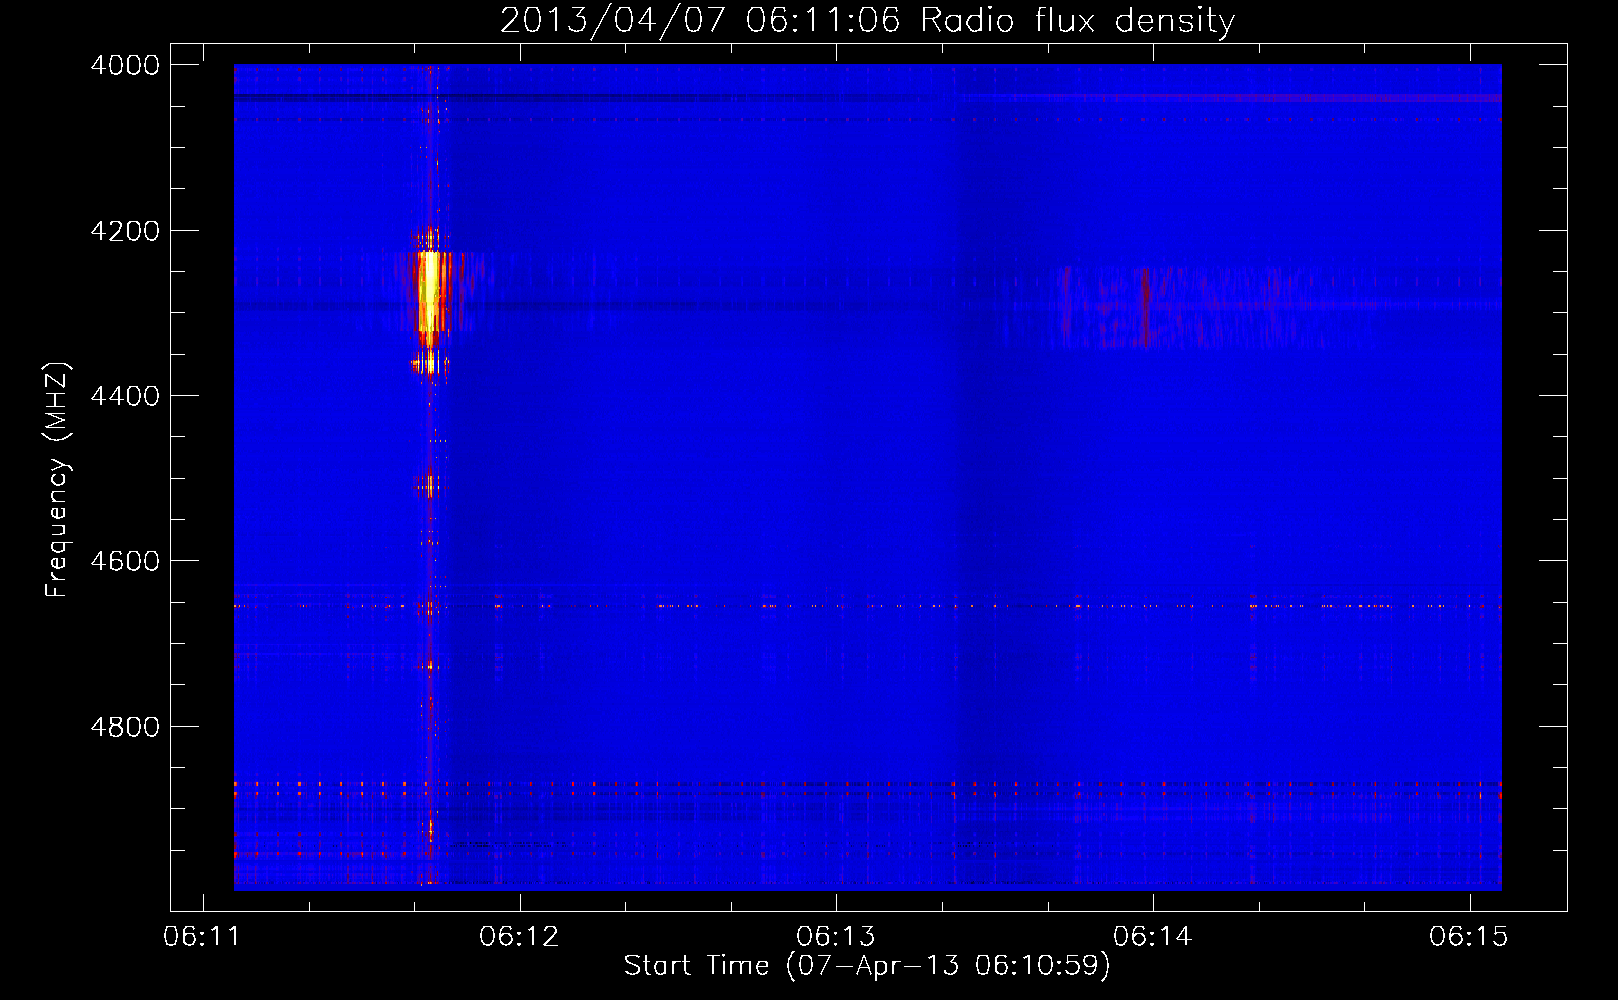Select the 4800 frequency tick label
The height and width of the screenshot is (1000, 1618).
[x=125, y=727]
